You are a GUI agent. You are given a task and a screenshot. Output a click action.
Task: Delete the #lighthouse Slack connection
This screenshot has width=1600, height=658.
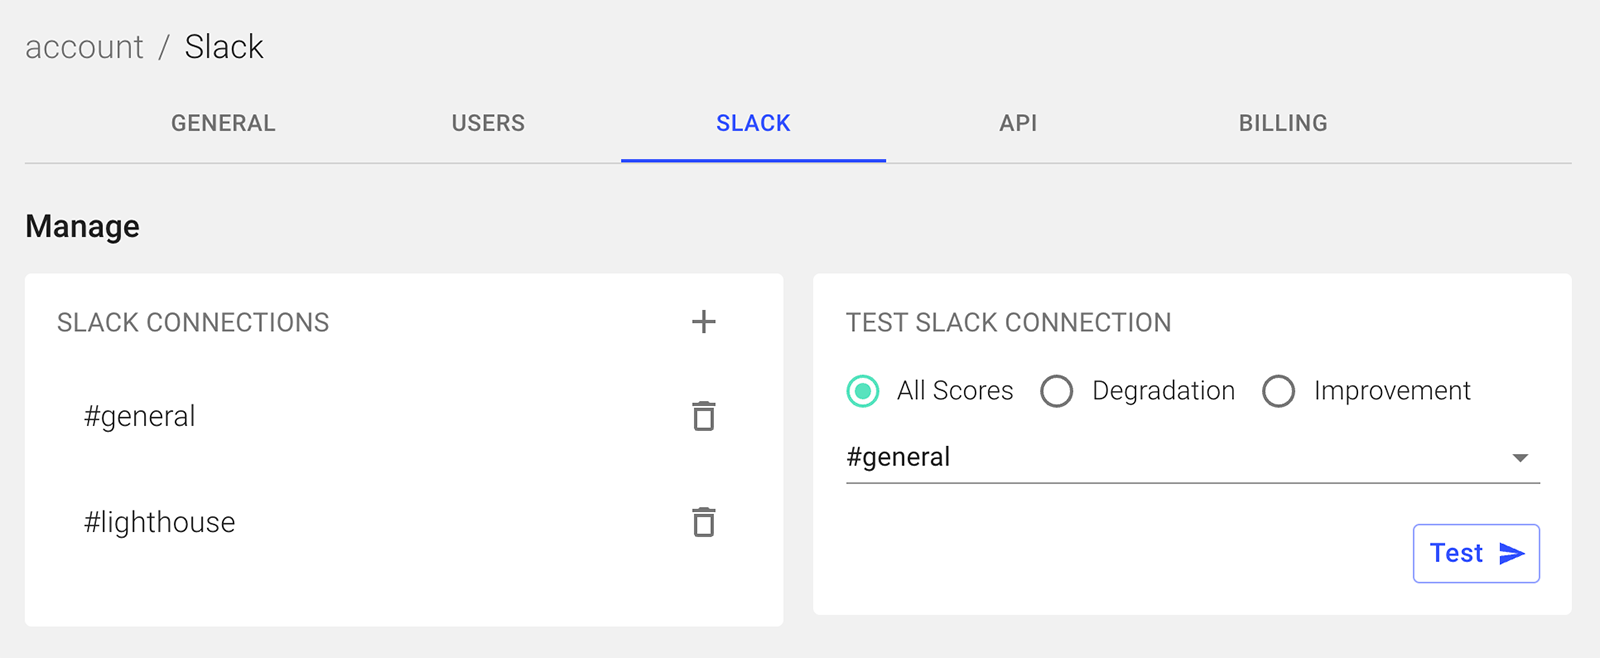[x=704, y=522]
